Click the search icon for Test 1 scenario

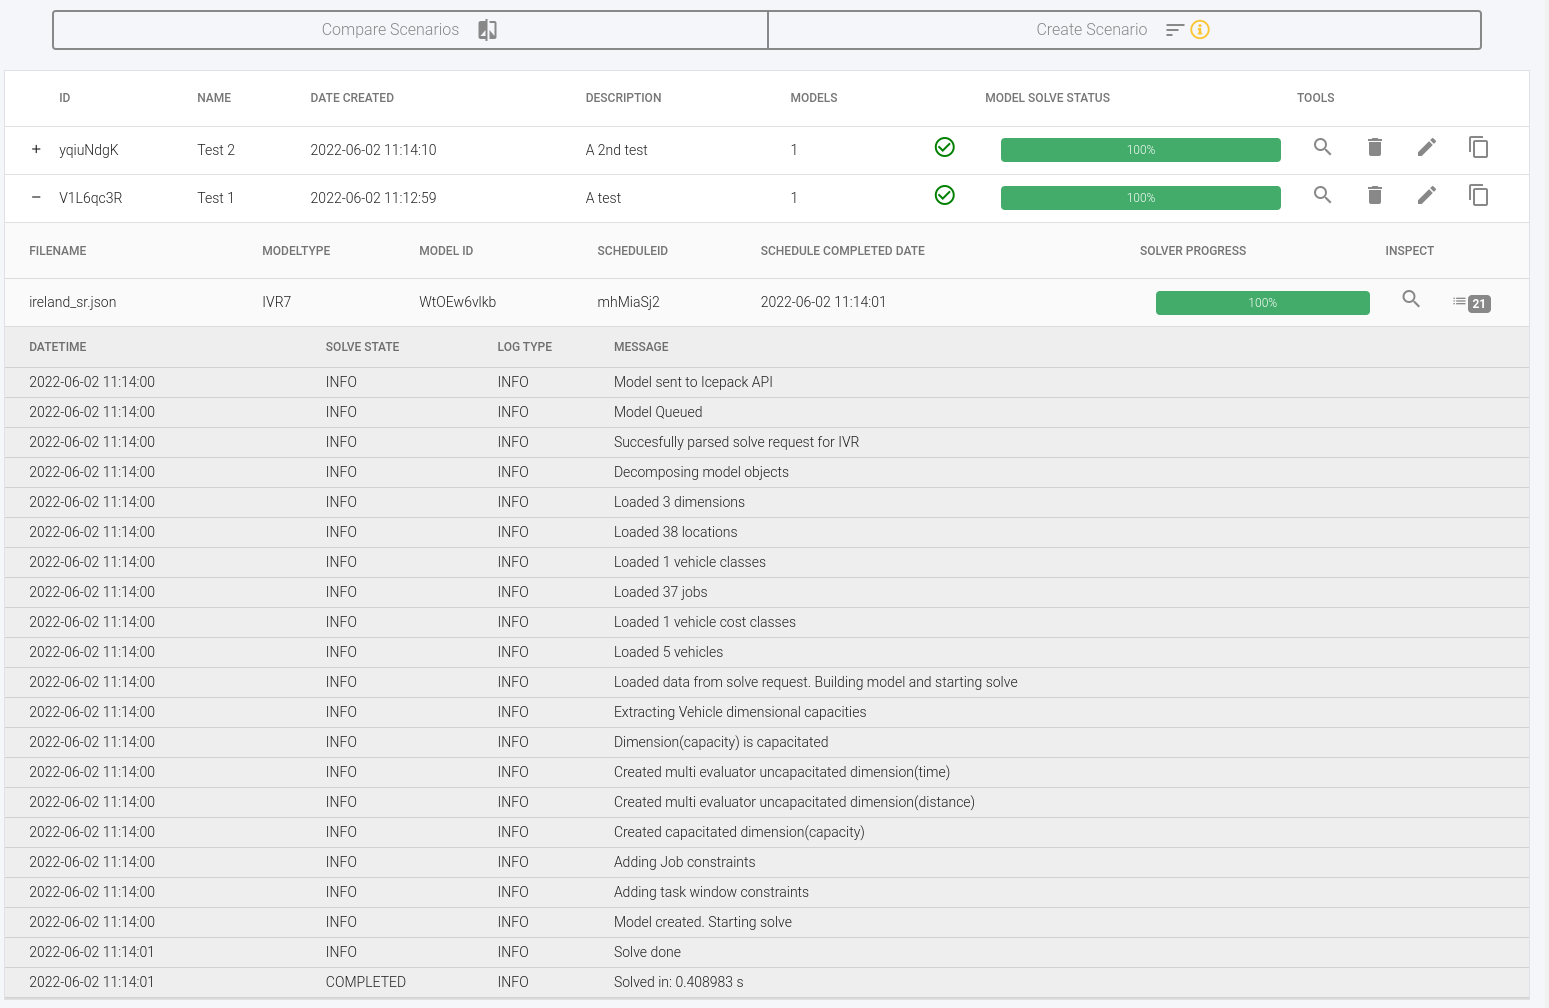[x=1322, y=195]
